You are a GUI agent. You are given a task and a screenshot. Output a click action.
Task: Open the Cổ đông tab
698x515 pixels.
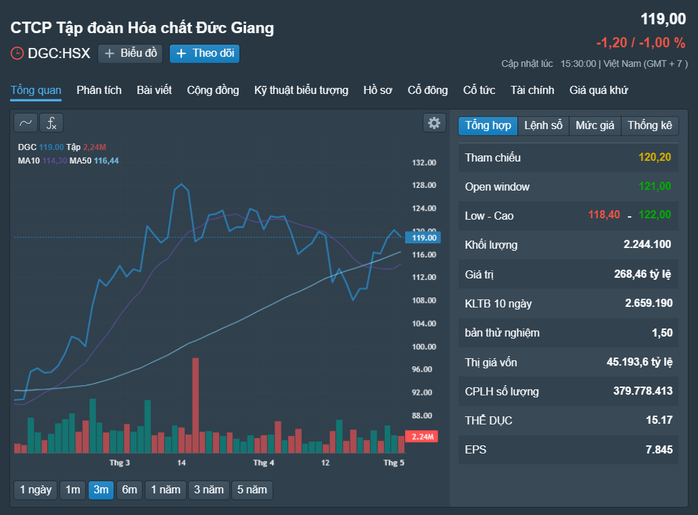[428, 90]
